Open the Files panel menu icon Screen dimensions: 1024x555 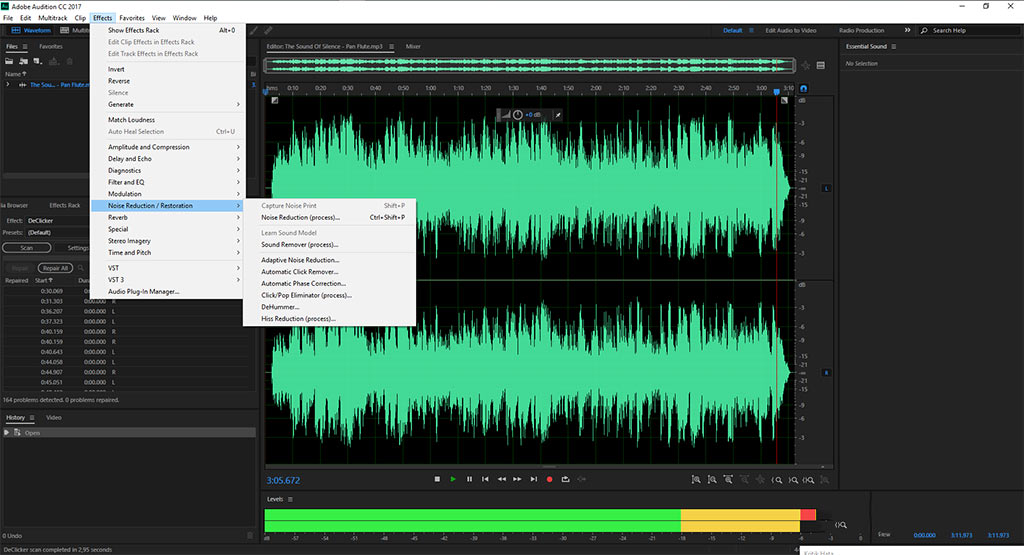coord(25,46)
